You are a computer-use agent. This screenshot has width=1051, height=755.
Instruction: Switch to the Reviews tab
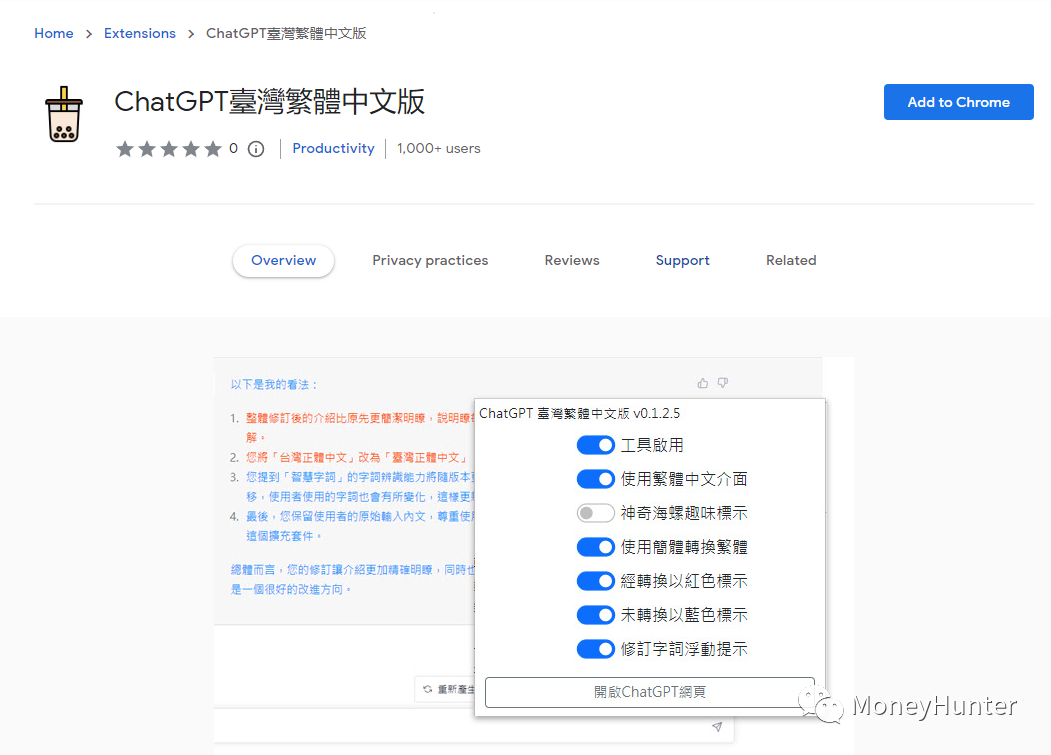tap(572, 260)
